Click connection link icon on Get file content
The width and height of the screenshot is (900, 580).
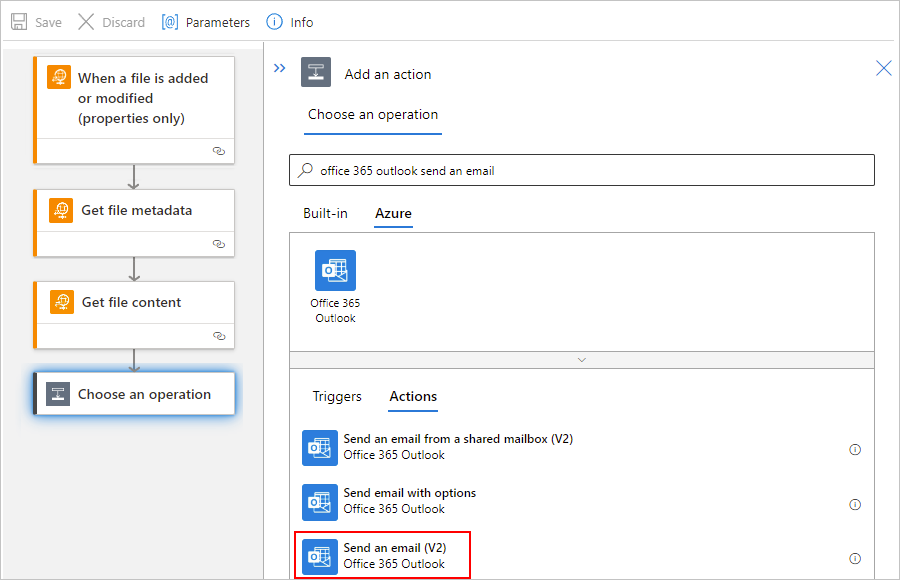pyautogui.click(x=219, y=336)
